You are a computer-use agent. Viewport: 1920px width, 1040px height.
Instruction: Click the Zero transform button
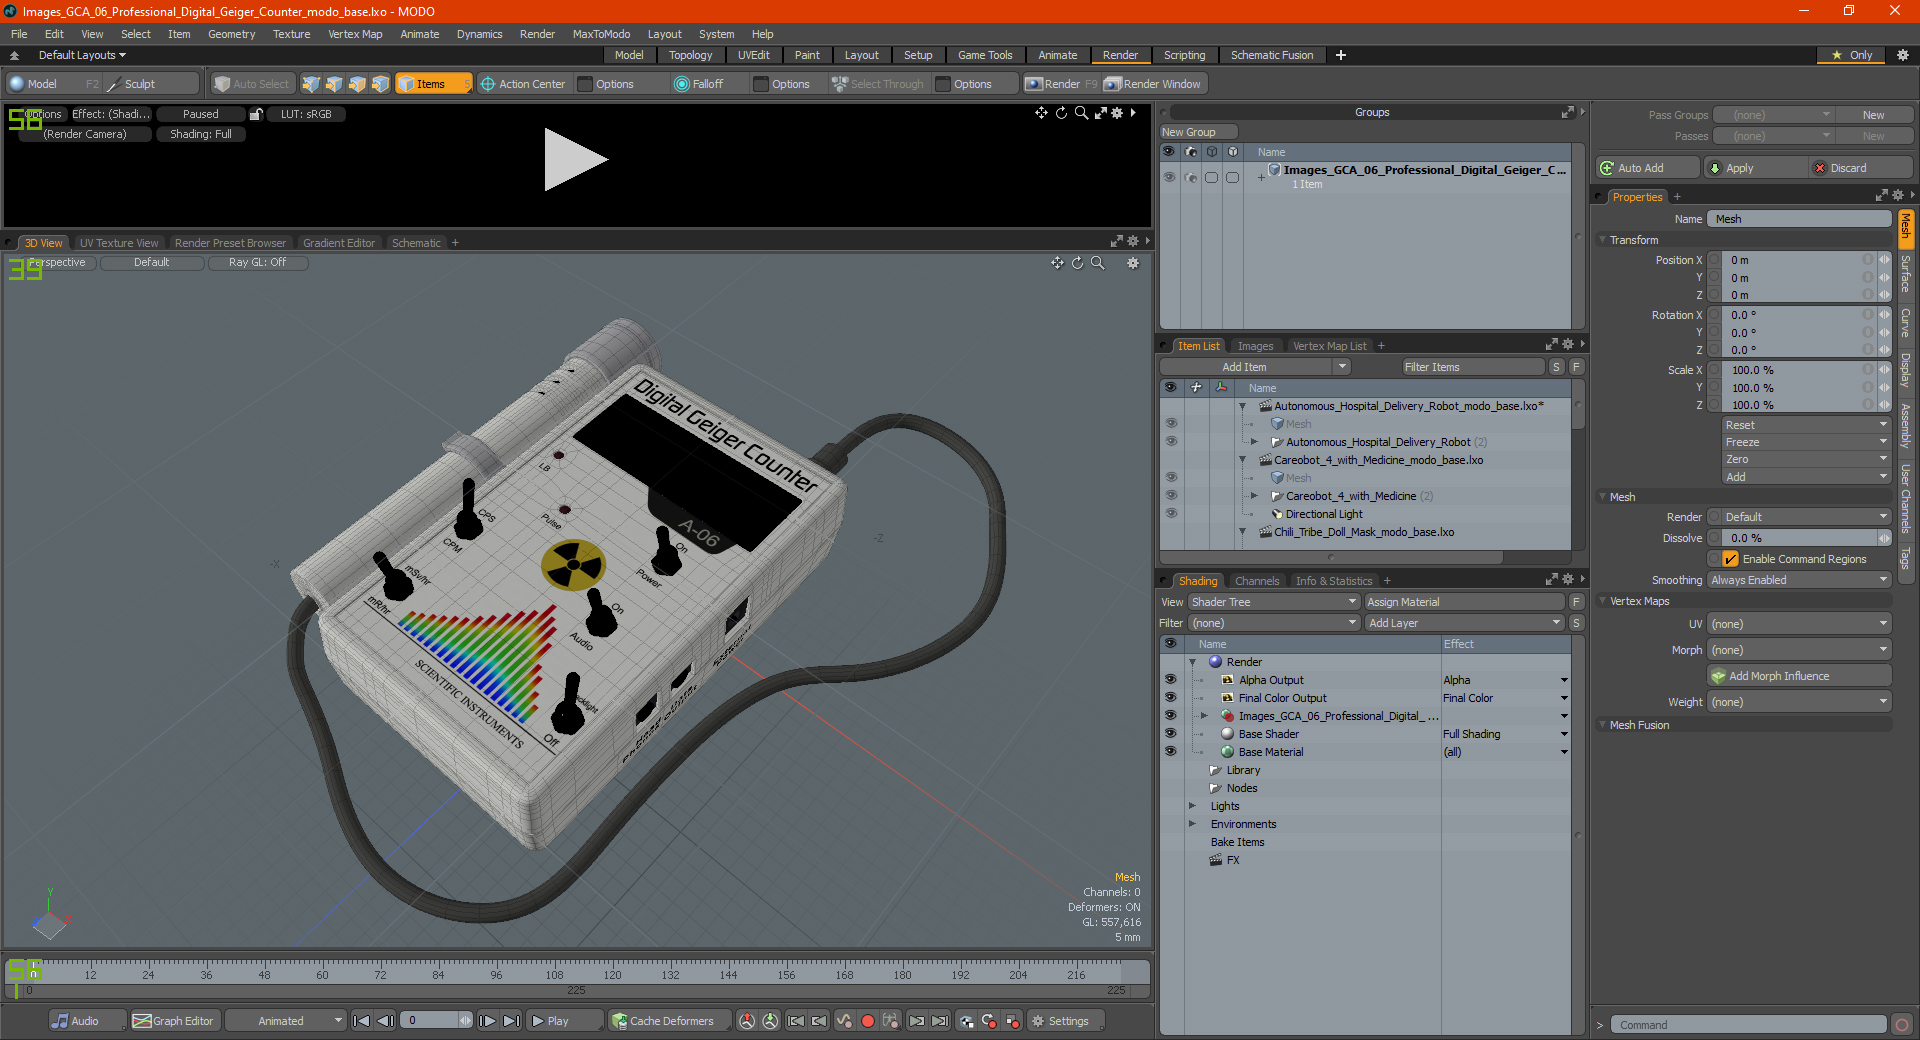pyautogui.click(x=1805, y=459)
